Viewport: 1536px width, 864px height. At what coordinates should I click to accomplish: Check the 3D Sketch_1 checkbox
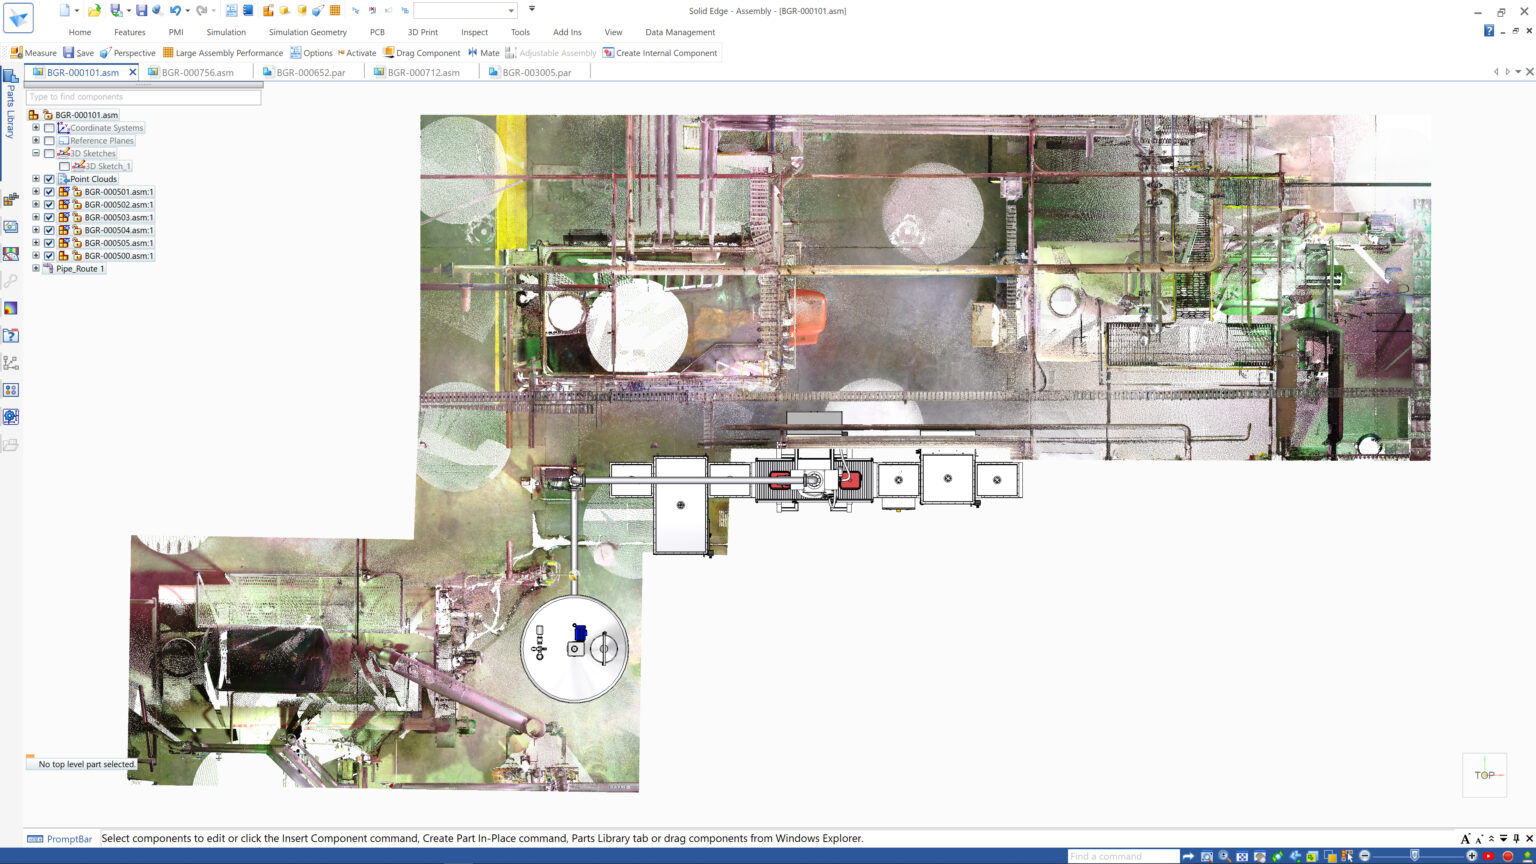tap(64, 166)
